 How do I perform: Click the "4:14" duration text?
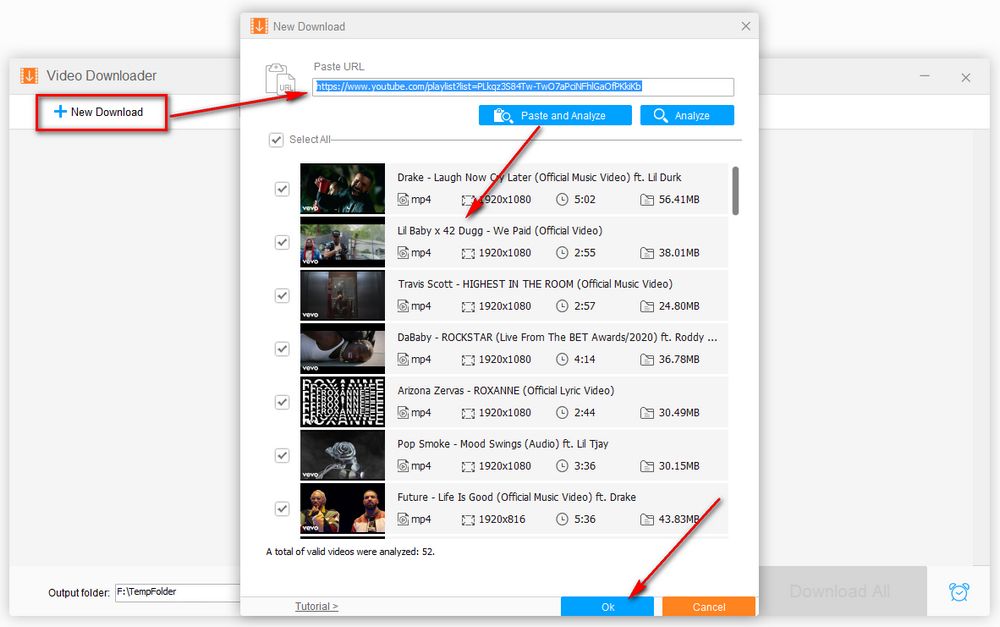[x=584, y=359]
